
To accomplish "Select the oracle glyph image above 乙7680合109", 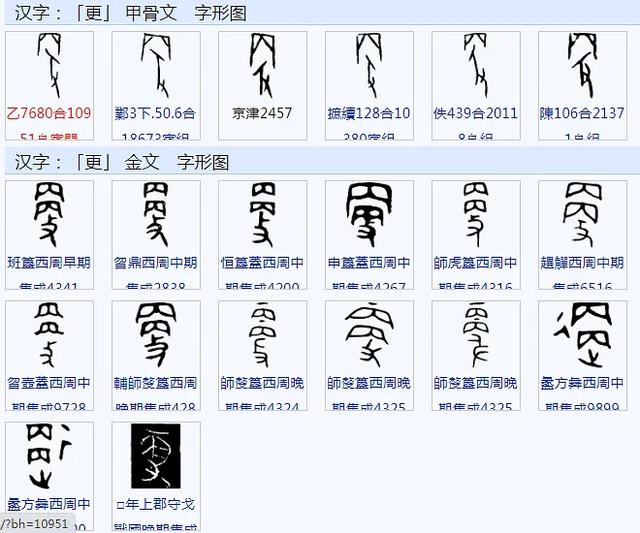I will tap(50, 66).
